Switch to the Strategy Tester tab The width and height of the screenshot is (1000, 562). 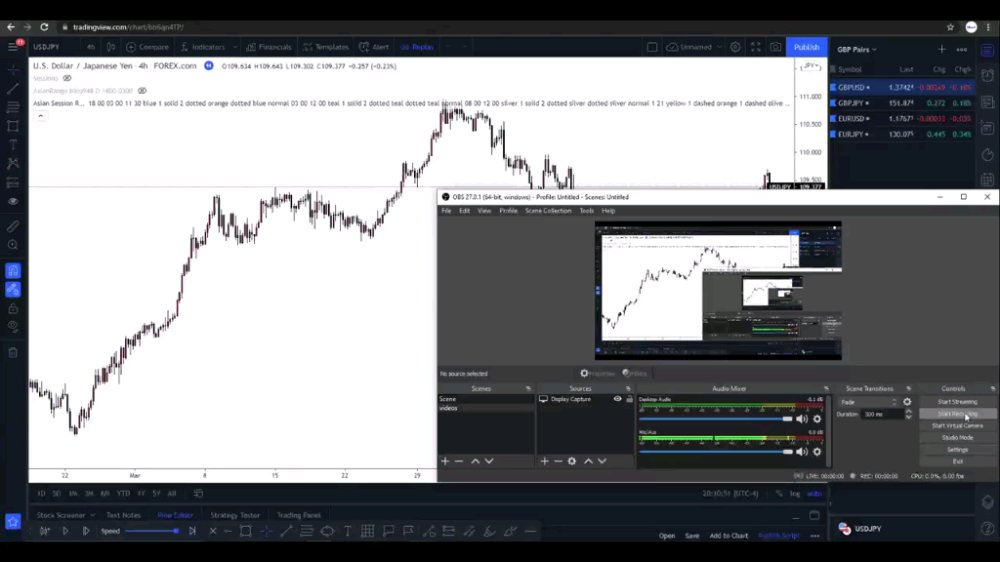pos(235,515)
